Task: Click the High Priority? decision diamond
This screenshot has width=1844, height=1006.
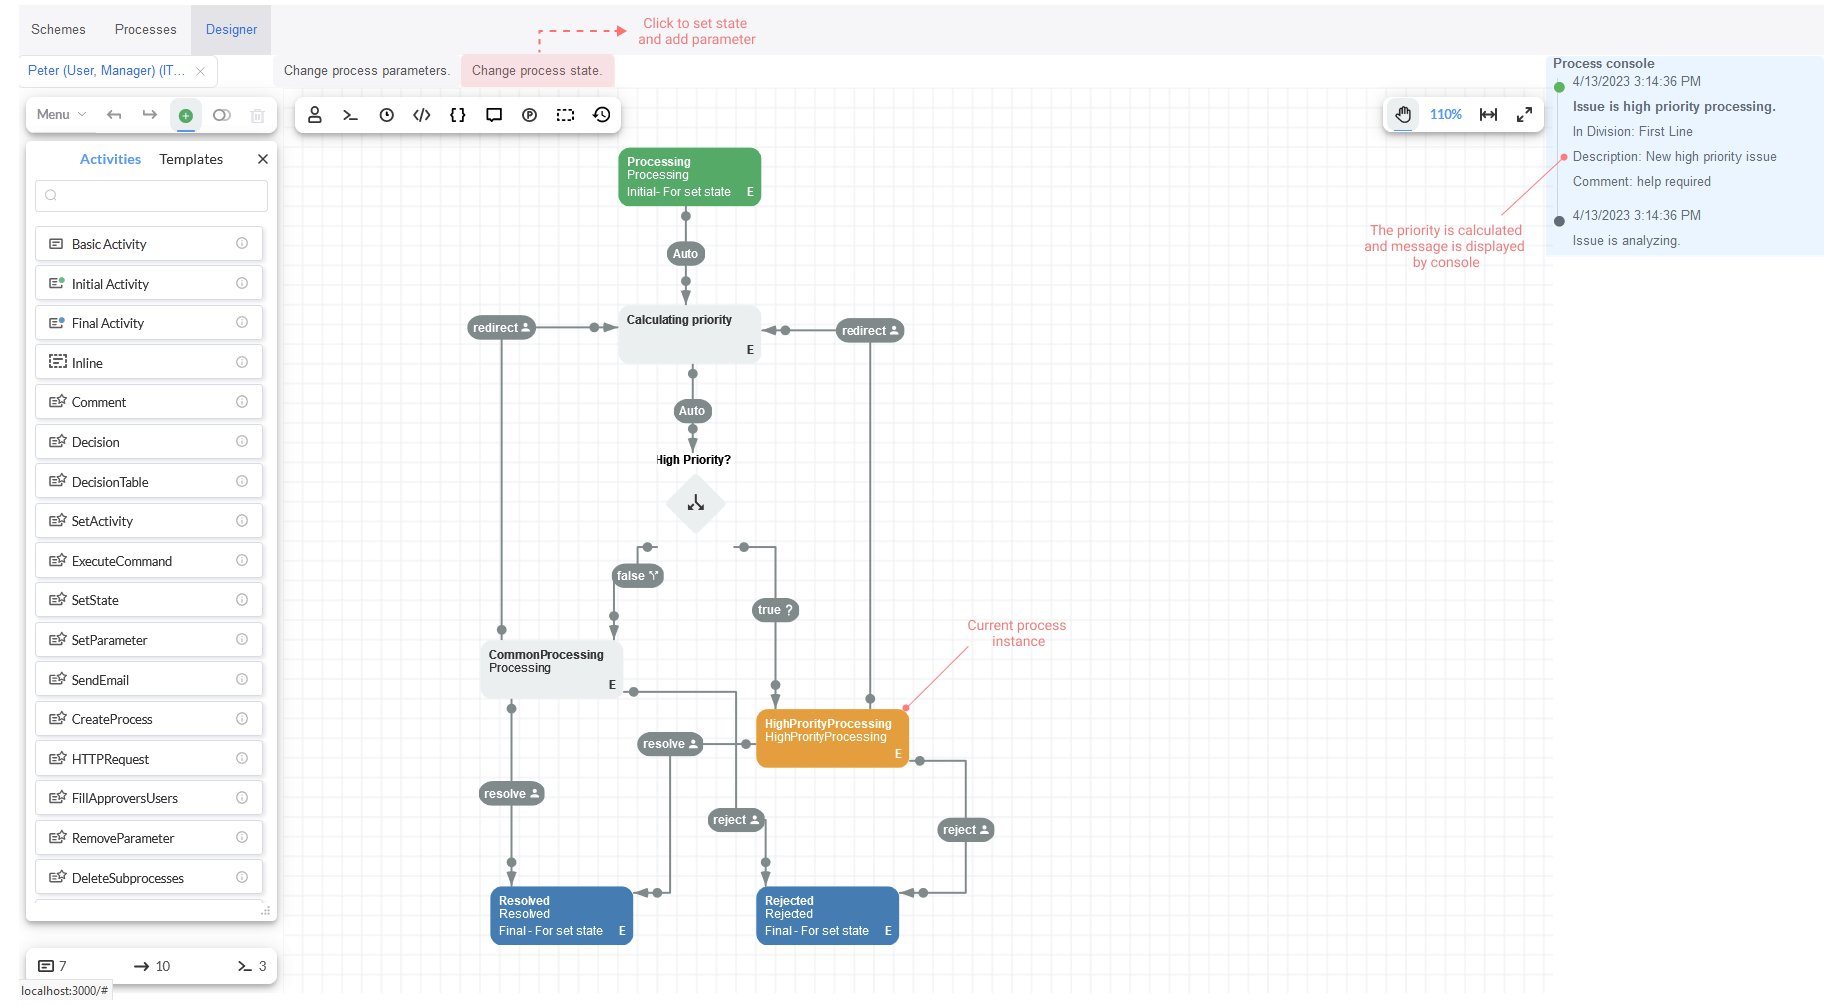Action: click(x=696, y=503)
